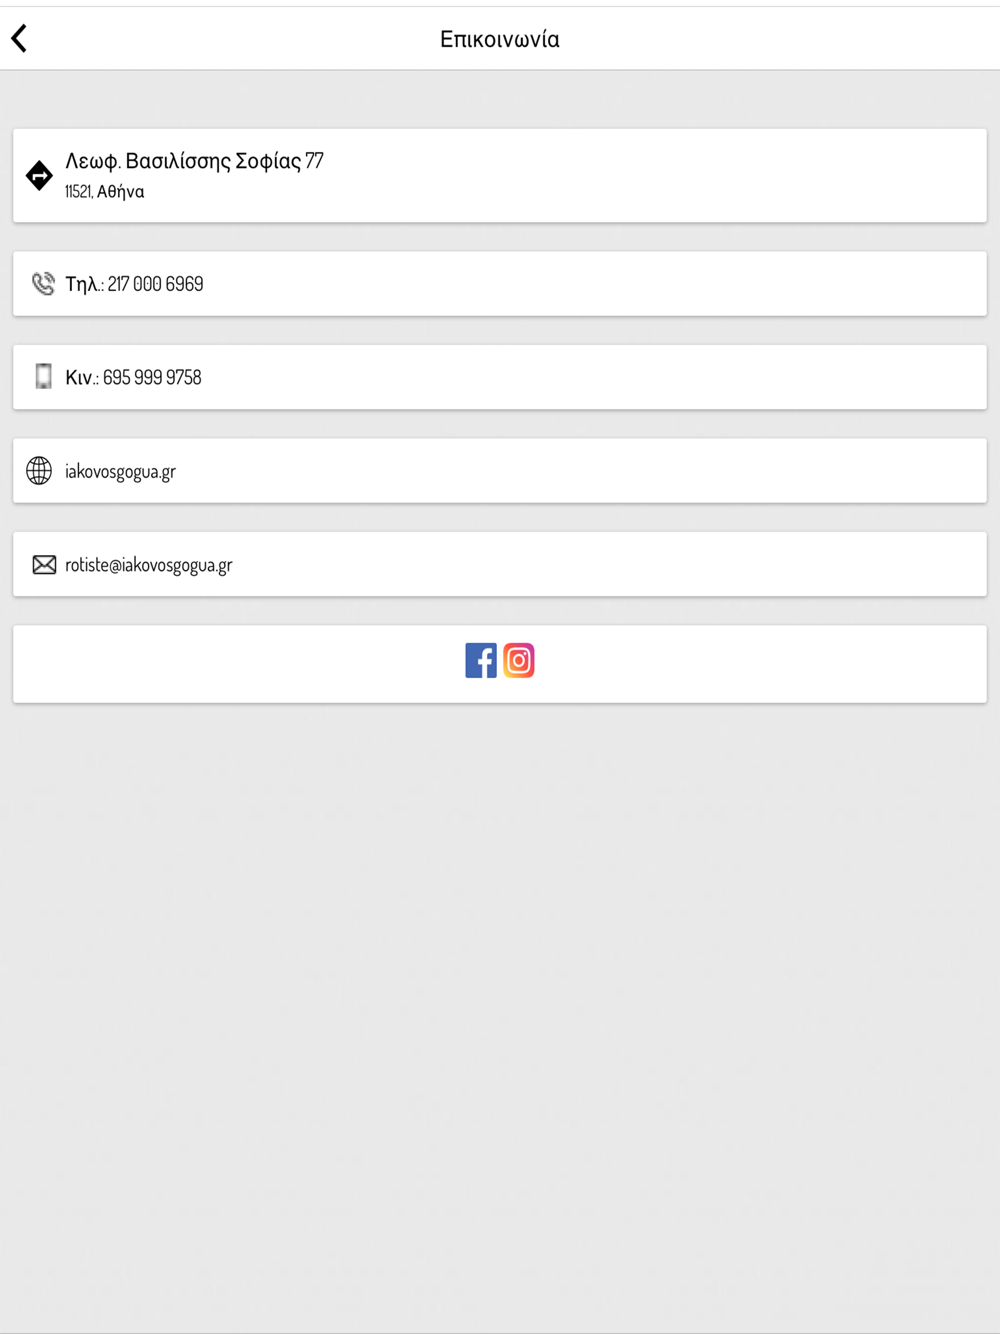This screenshot has width=1000, height=1334.
Task: Click the Τηλ. label
Action: click(84, 284)
